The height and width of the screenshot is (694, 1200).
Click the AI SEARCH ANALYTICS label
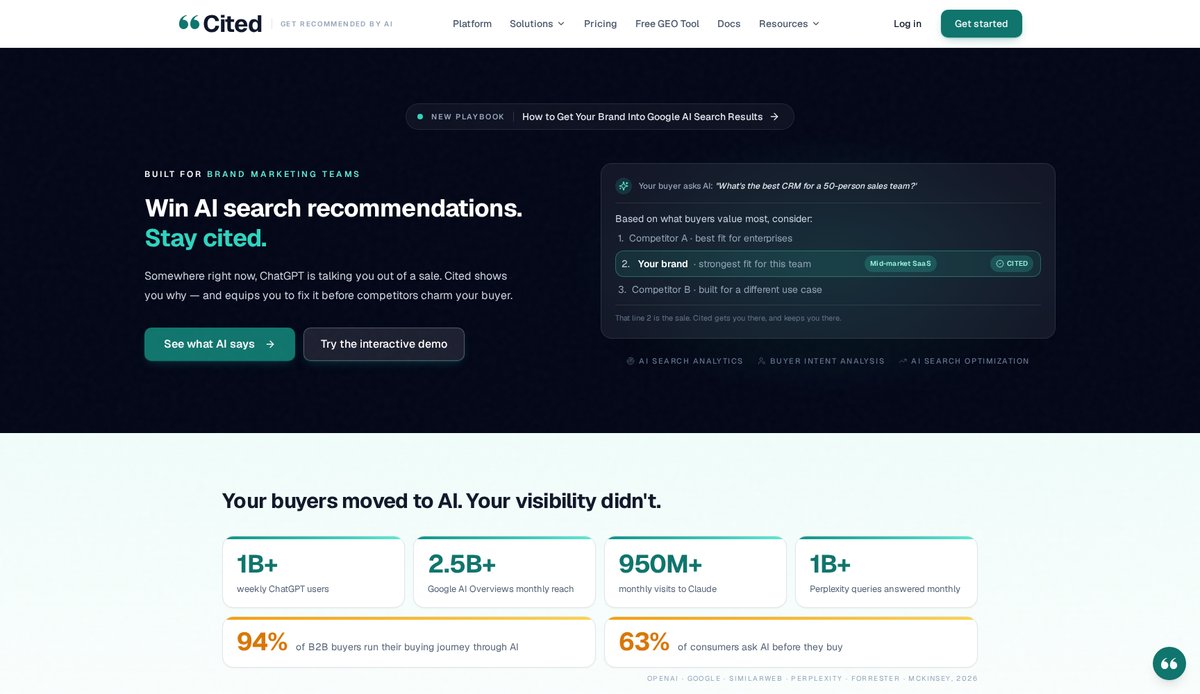point(691,361)
